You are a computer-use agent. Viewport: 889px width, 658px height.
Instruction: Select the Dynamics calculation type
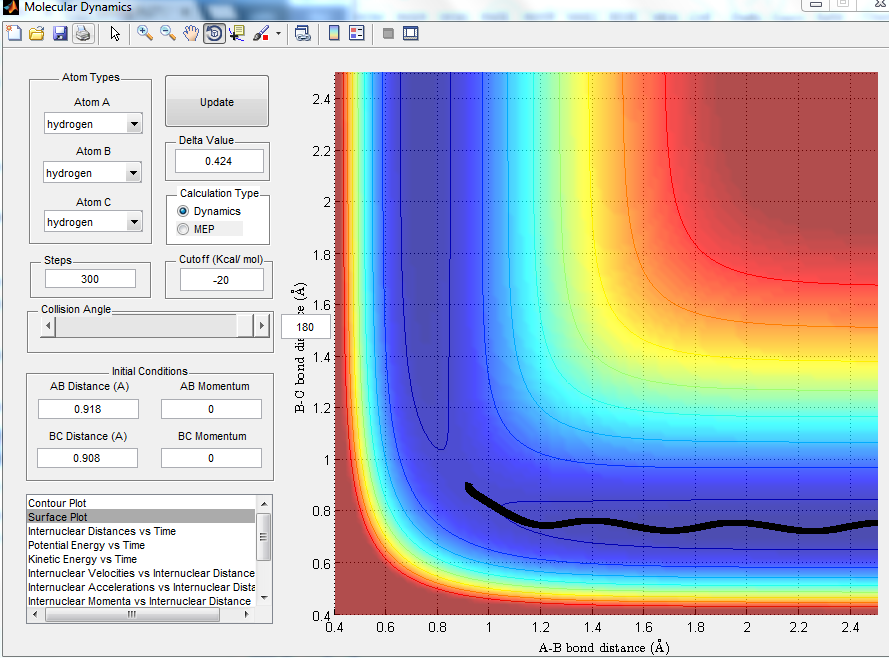pyautogui.click(x=182, y=212)
